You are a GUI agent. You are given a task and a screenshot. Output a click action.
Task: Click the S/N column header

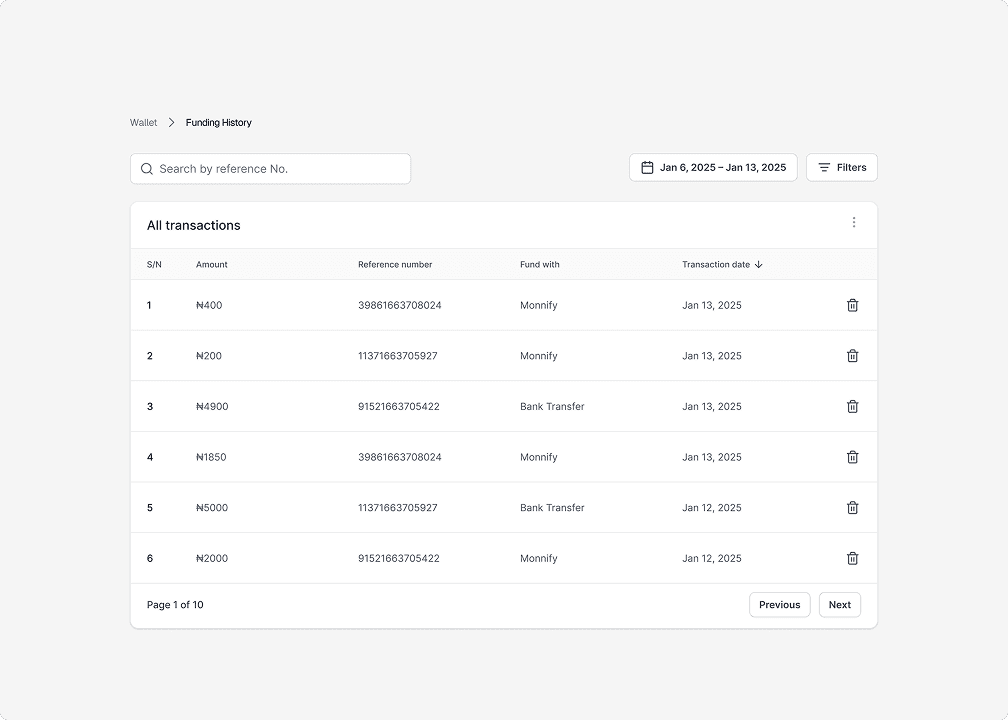tap(154, 265)
